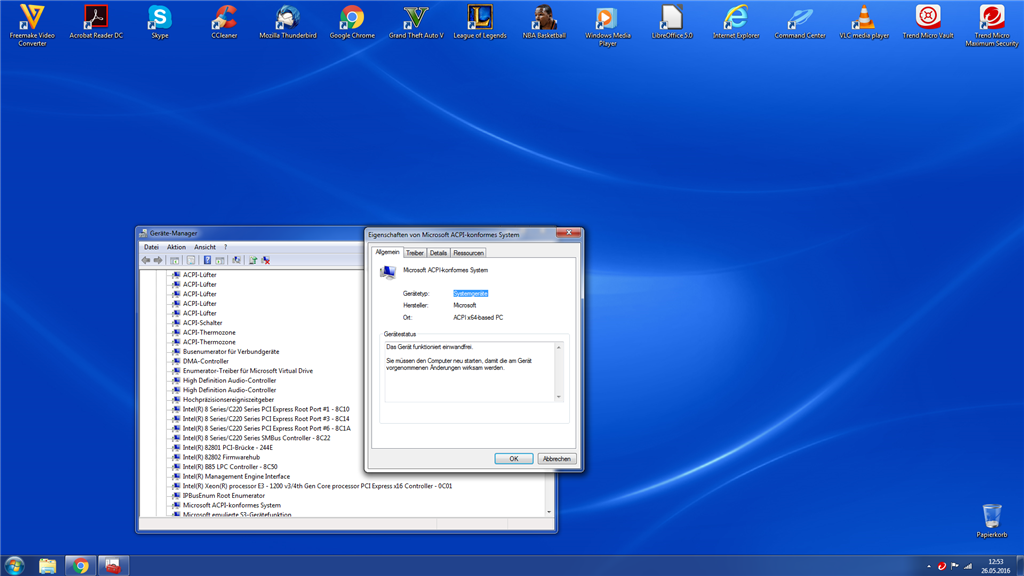
Task: Select the VLC media player icon
Action: [864, 22]
